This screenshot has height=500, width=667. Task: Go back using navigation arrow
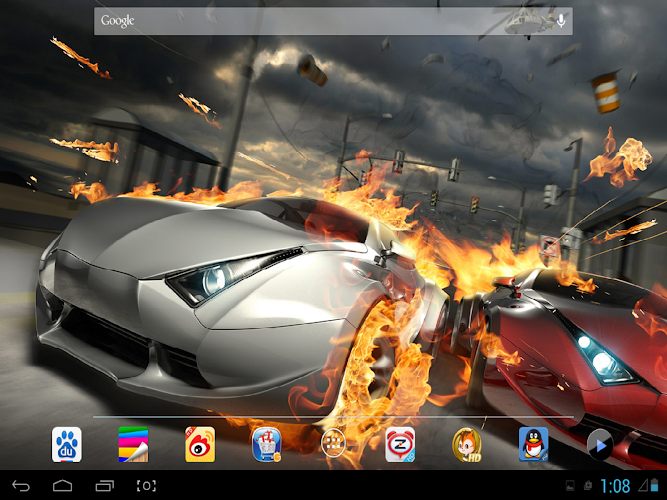(x=21, y=486)
